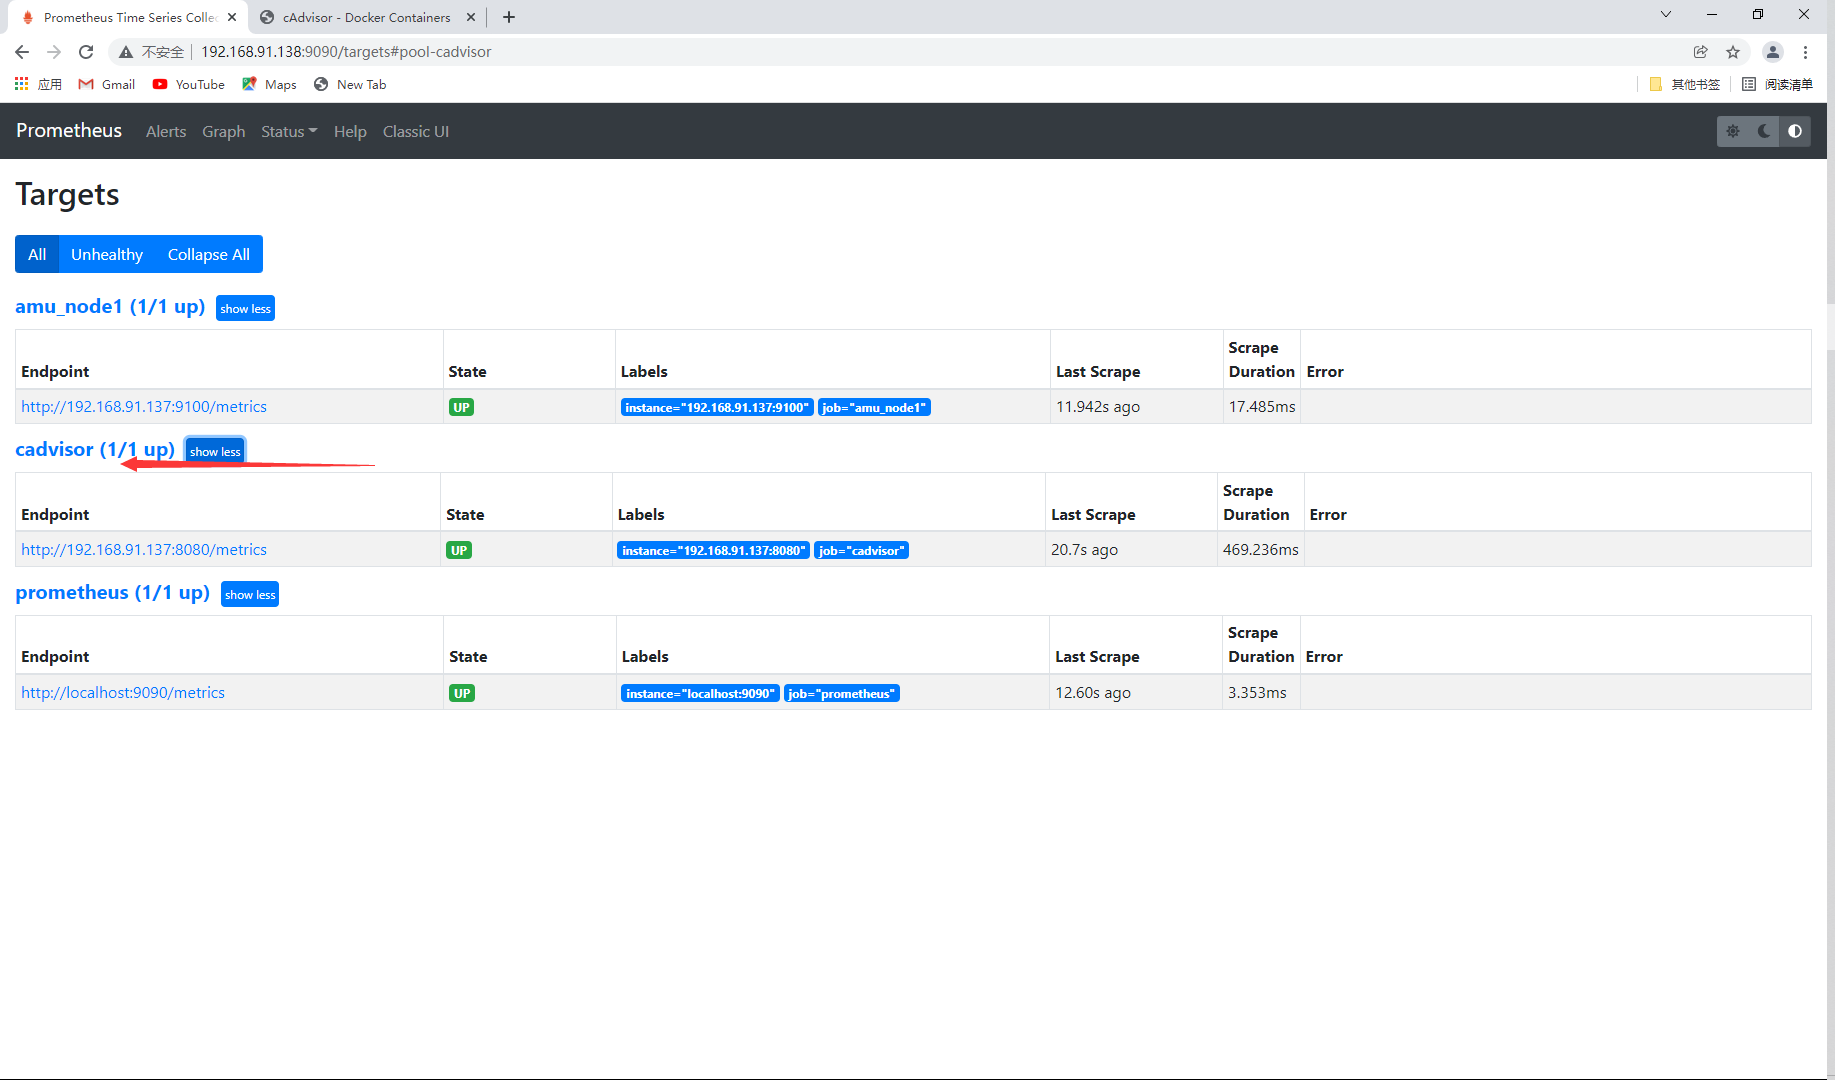Image resolution: width=1835 pixels, height=1080 pixels.
Task: Close the cAdvisor Docker Containers tab
Action: tap(471, 17)
